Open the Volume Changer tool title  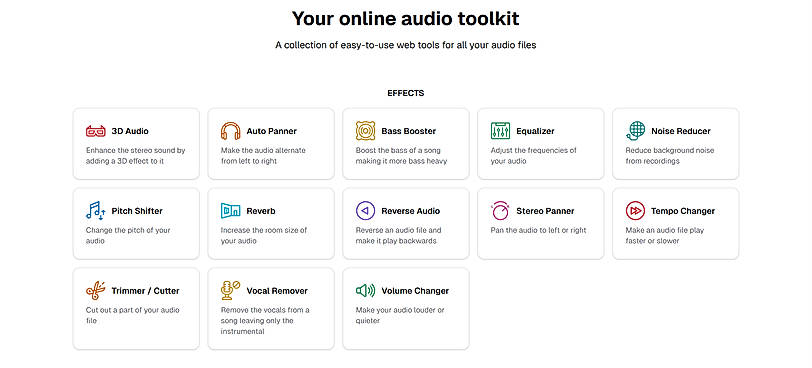coord(415,291)
